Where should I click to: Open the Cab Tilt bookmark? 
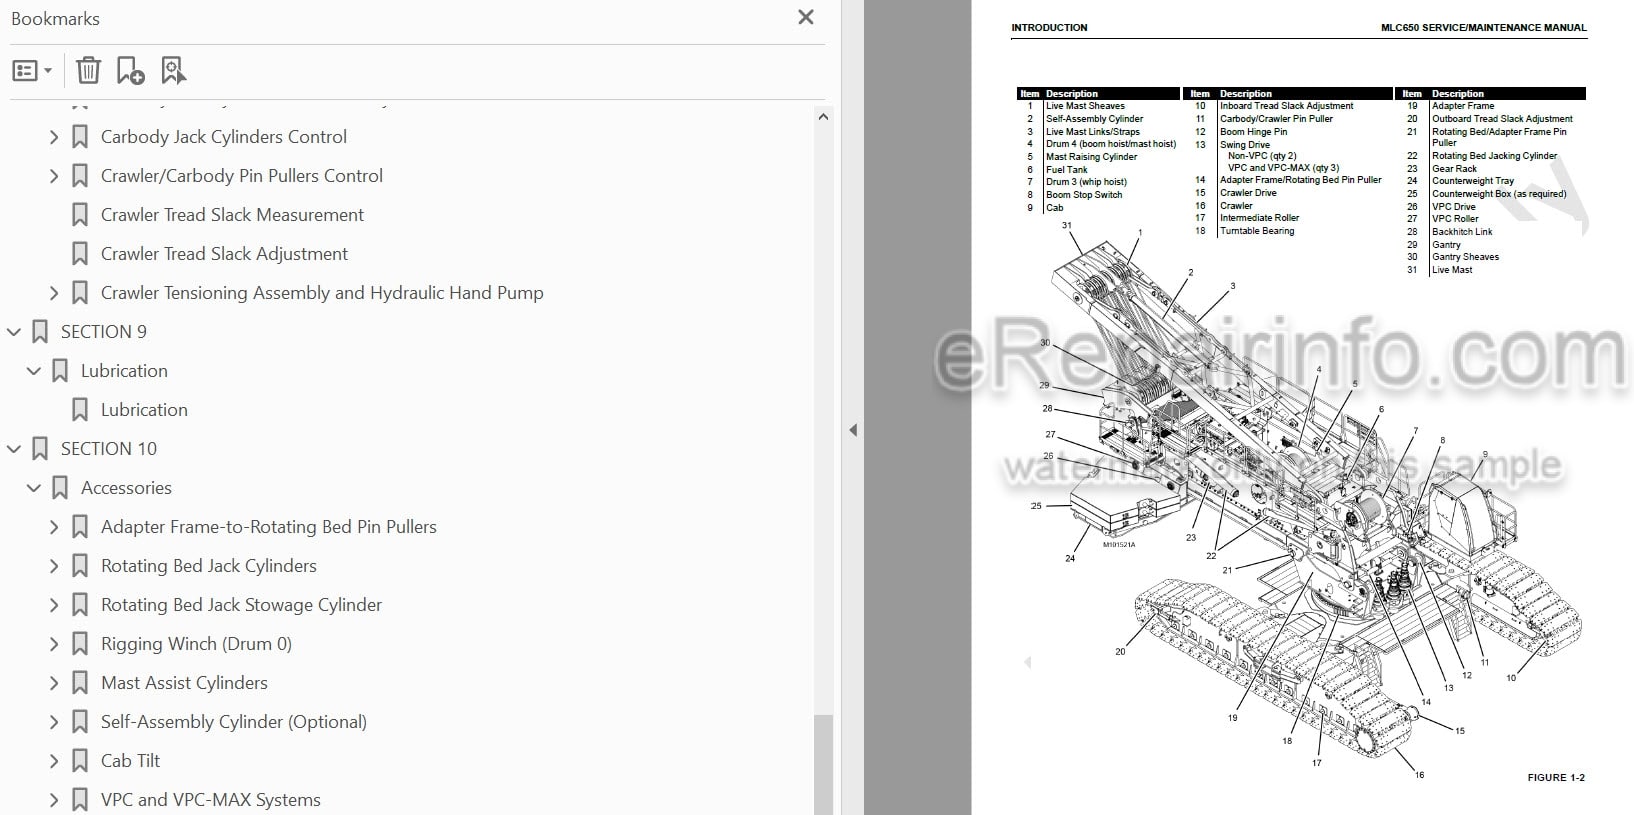click(130, 761)
